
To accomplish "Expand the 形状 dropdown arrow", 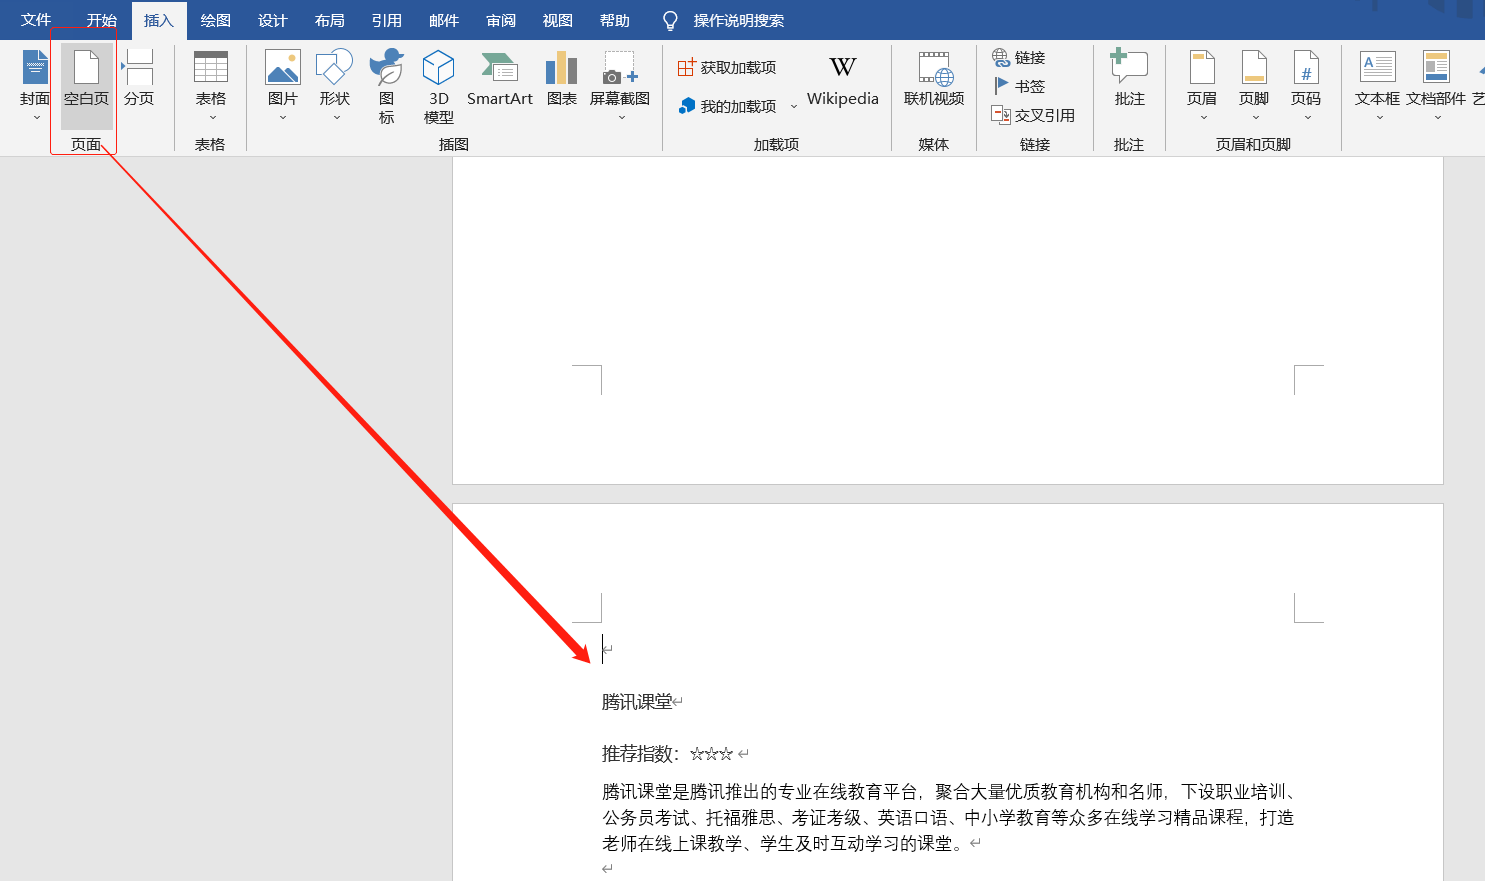I will [336, 118].
